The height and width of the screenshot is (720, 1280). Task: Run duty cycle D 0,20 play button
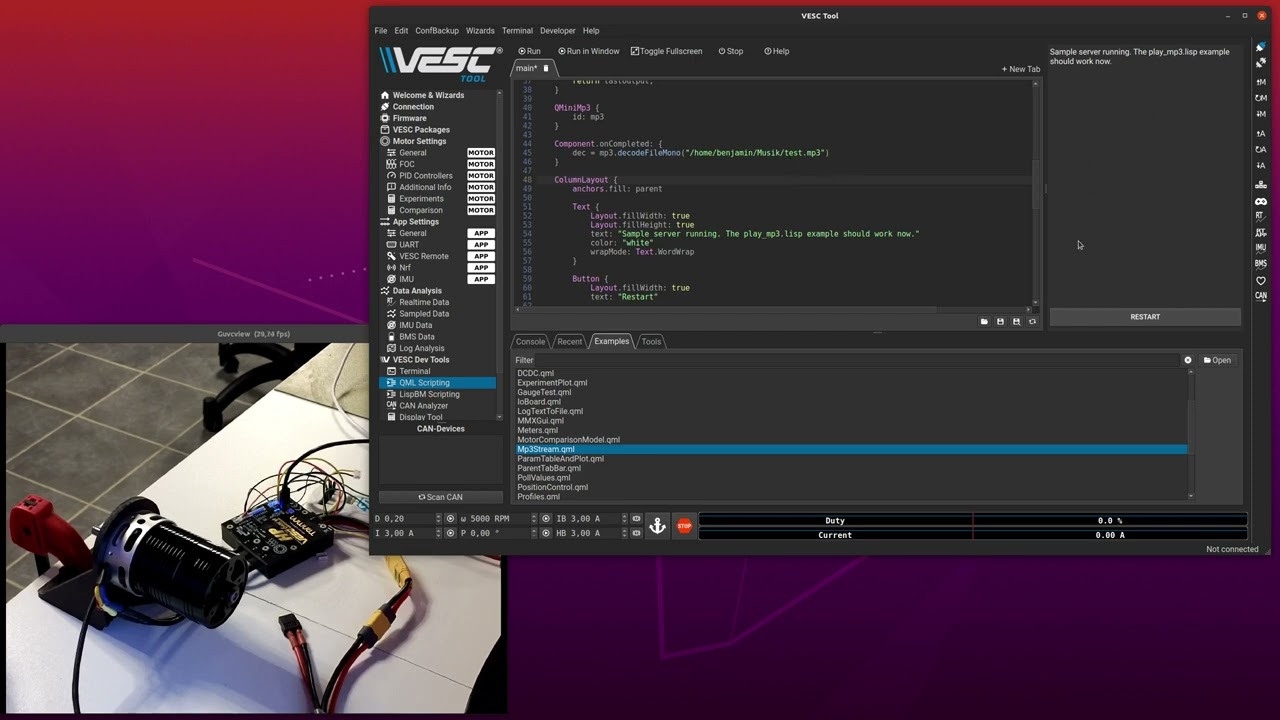tap(450, 519)
